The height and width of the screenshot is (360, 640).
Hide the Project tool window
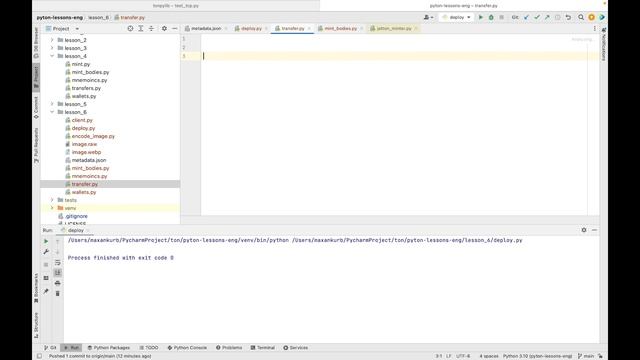(175, 29)
